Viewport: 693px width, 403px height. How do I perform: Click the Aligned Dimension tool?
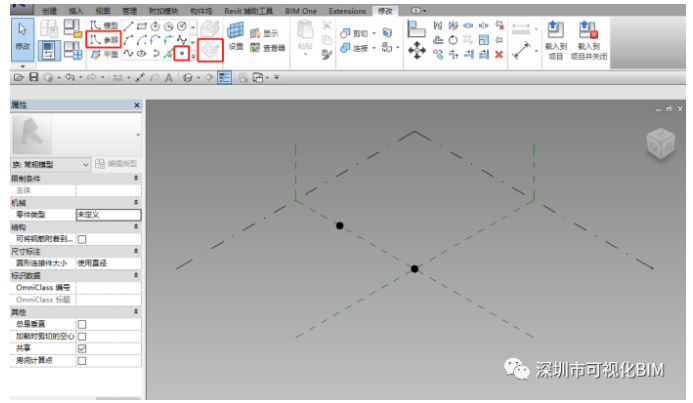[x=522, y=50]
